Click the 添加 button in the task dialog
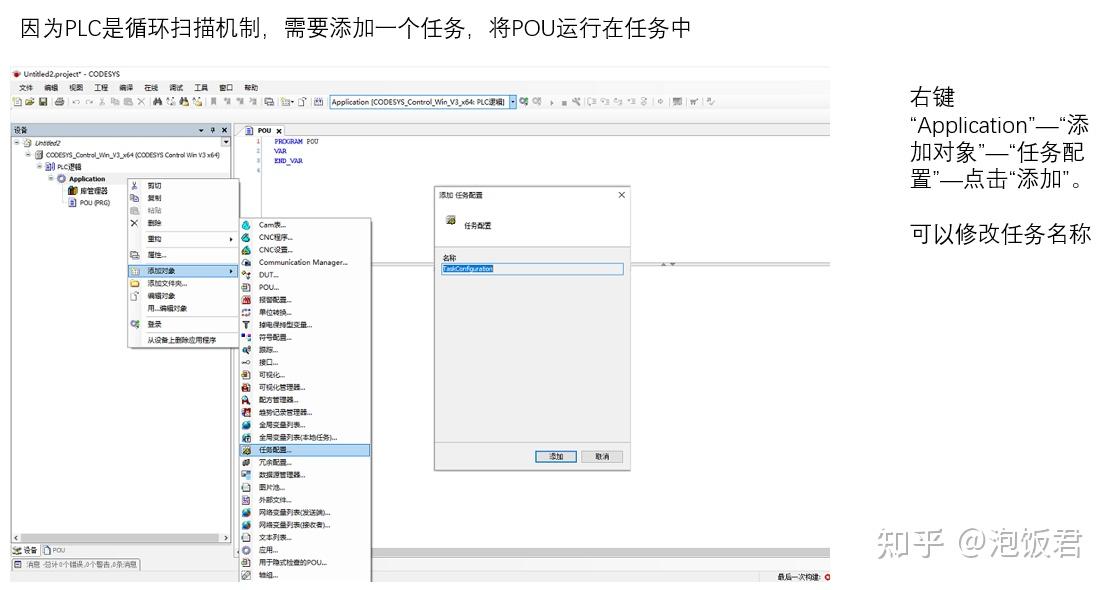 558,456
